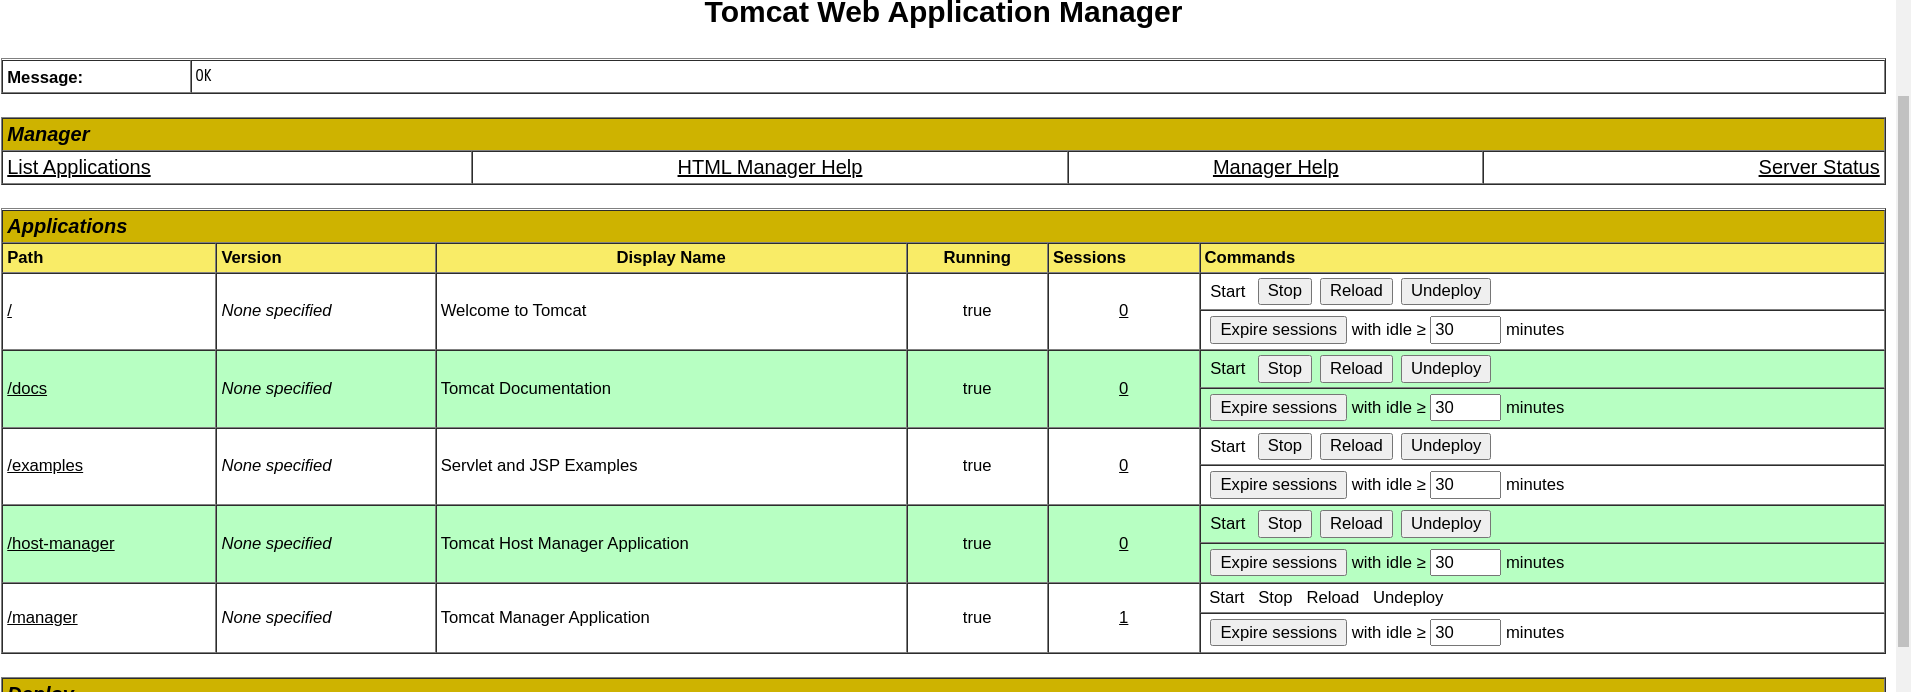The image size is (1911, 692).
Task: View sessions count for /docs
Action: pyautogui.click(x=1123, y=388)
